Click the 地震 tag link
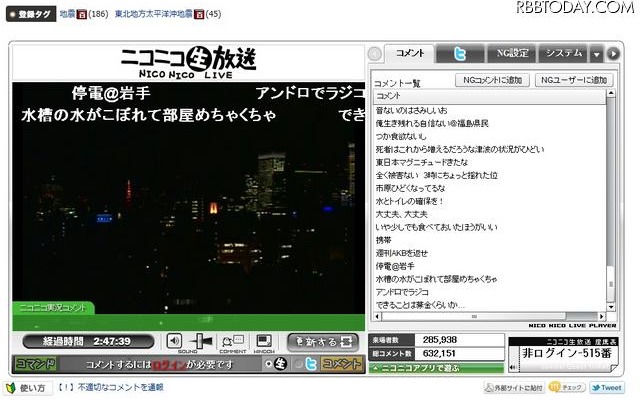This screenshot has height=400, width=640. (67, 14)
